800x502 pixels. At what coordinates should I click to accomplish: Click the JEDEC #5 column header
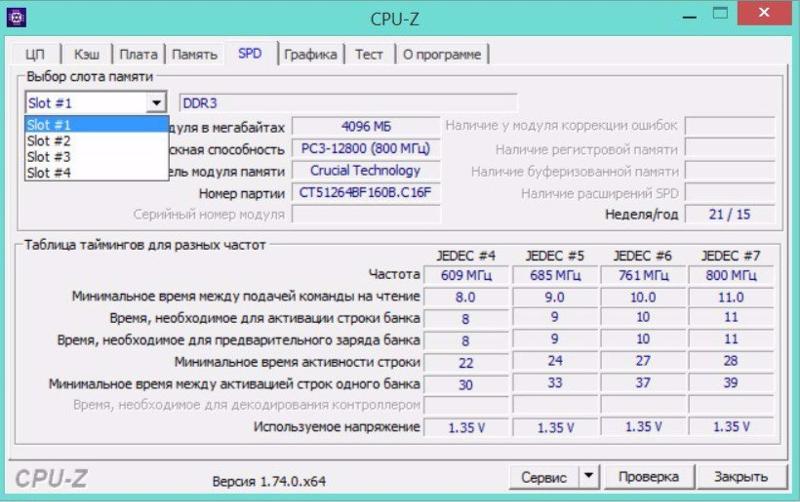point(555,256)
